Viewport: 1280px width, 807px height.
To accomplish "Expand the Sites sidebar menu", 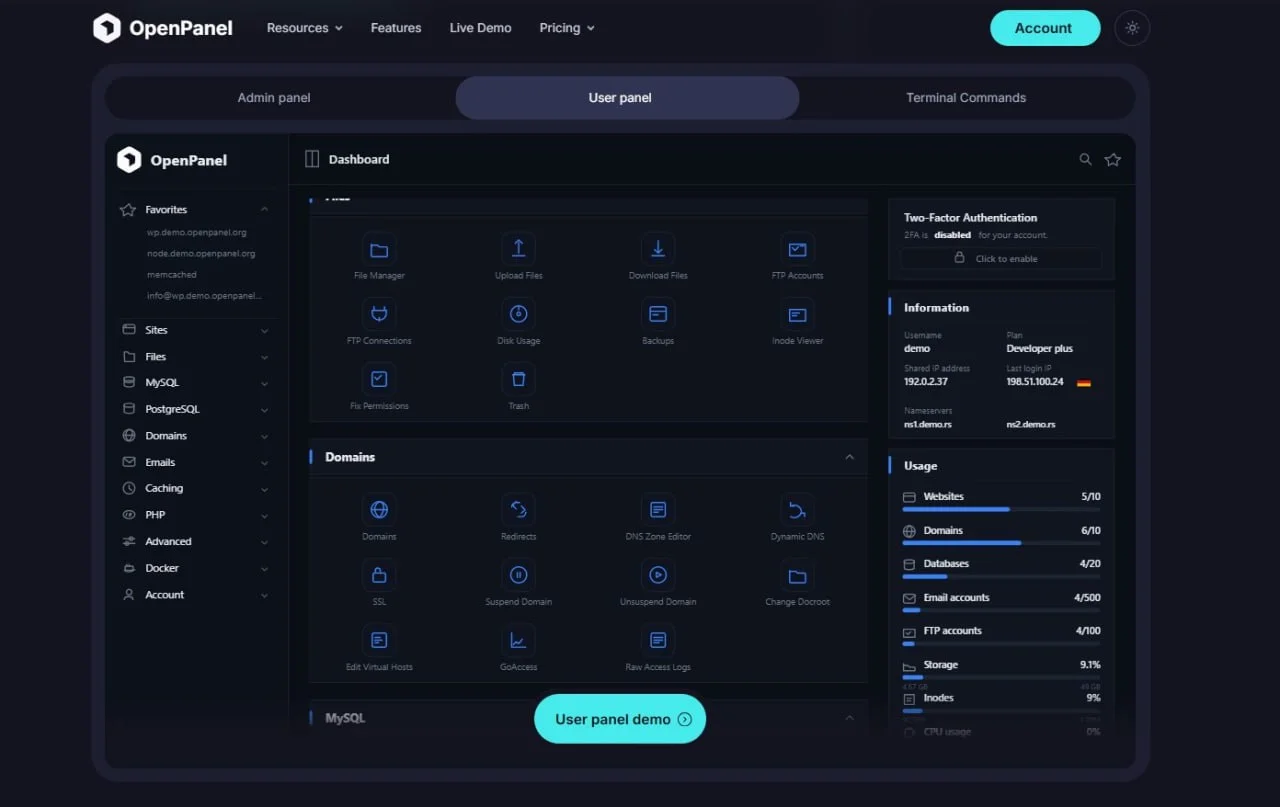I will (196, 330).
